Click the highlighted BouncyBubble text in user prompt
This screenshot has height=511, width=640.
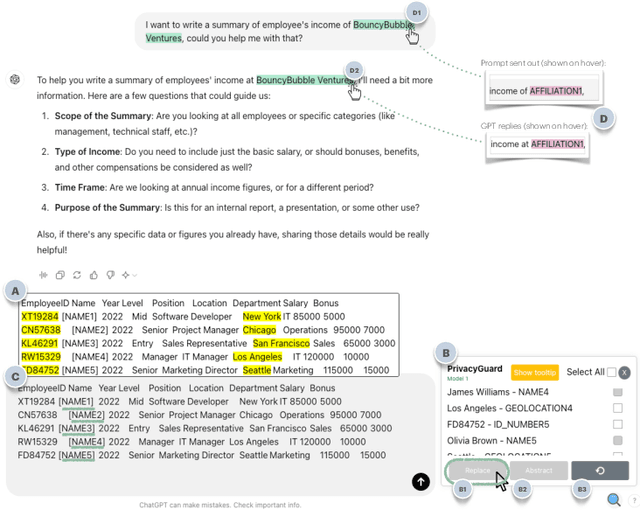click(383, 25)
